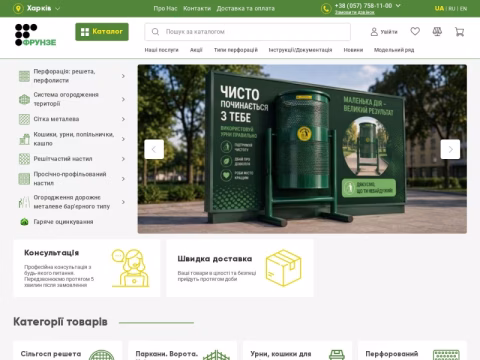
Task: Expand Сітка металева submenu arrow
Action: tap(123, 119)
